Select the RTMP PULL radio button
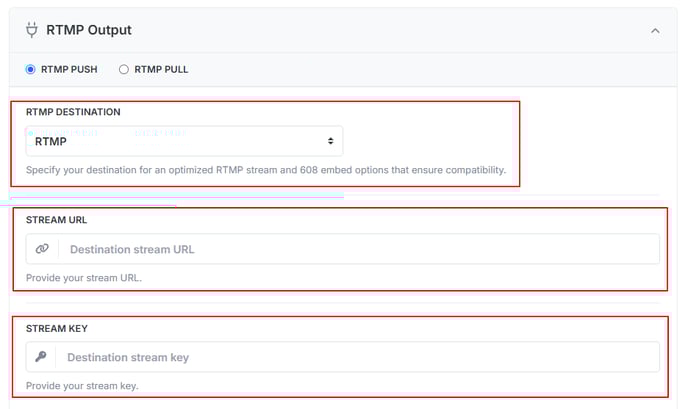The image size is (688, 409). click(124, 69)
